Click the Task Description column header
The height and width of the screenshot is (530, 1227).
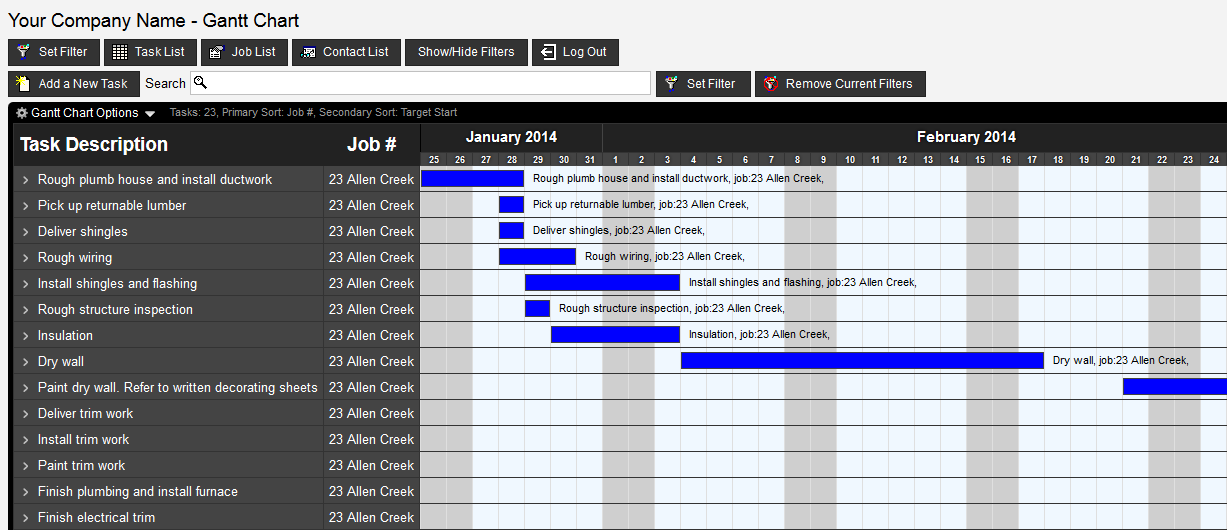coord(94,144)
